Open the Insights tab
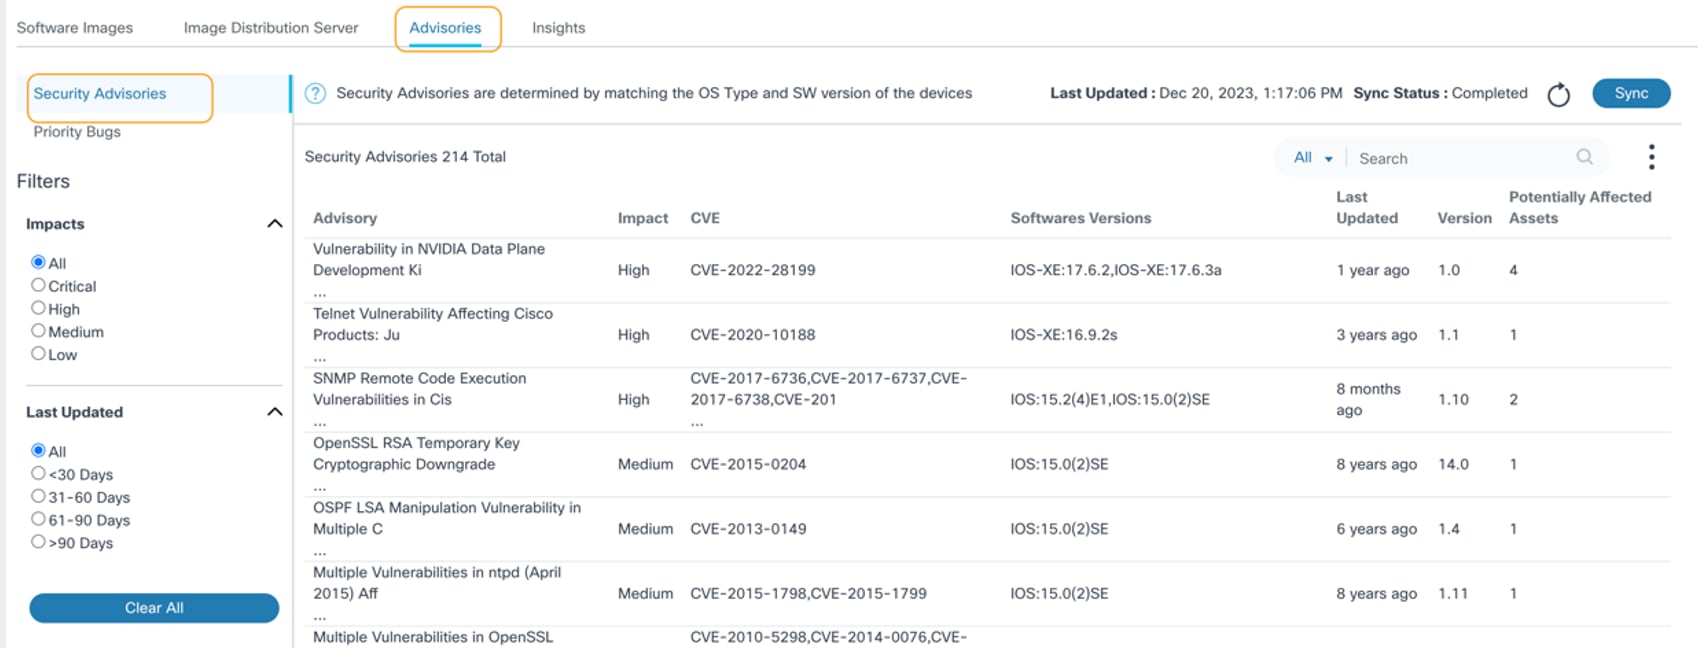Image resolution: width=1698 pixels, height=648 pixels. tap(558, 28)
